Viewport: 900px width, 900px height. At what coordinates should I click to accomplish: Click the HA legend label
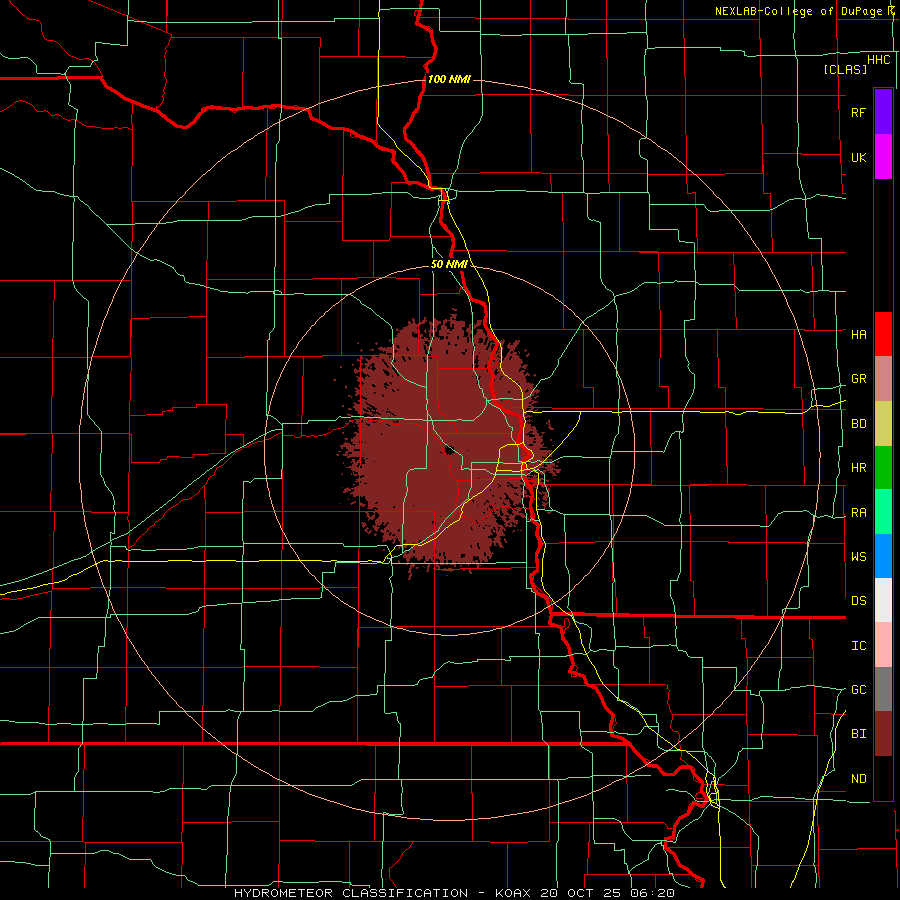pyautogui.click(x=858, y=334)
